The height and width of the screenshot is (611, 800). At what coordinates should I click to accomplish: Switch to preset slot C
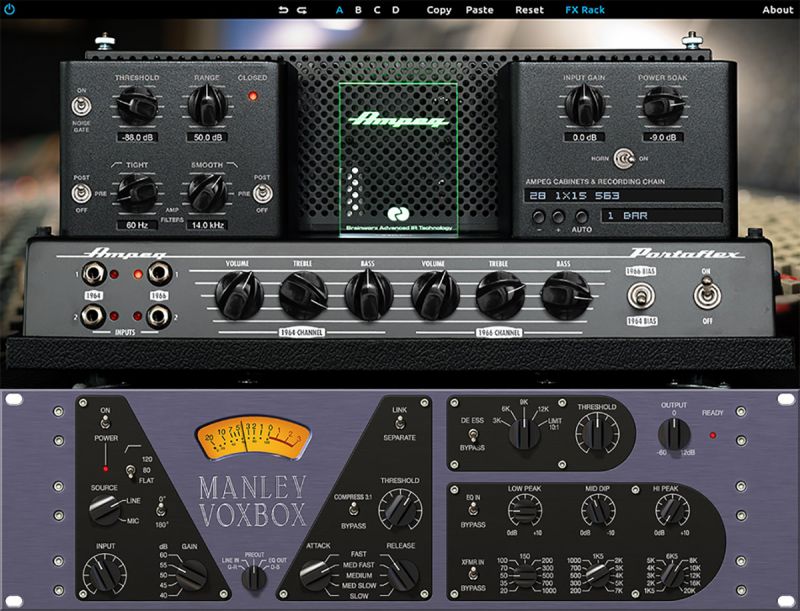(377, 10)
